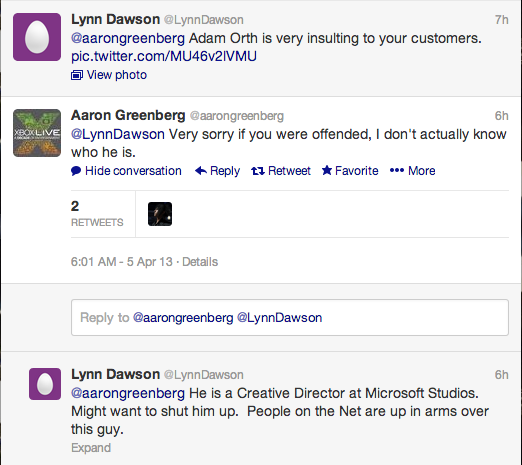Open the 2 Retweets count
522x465 pixels.
pos(97,214)
